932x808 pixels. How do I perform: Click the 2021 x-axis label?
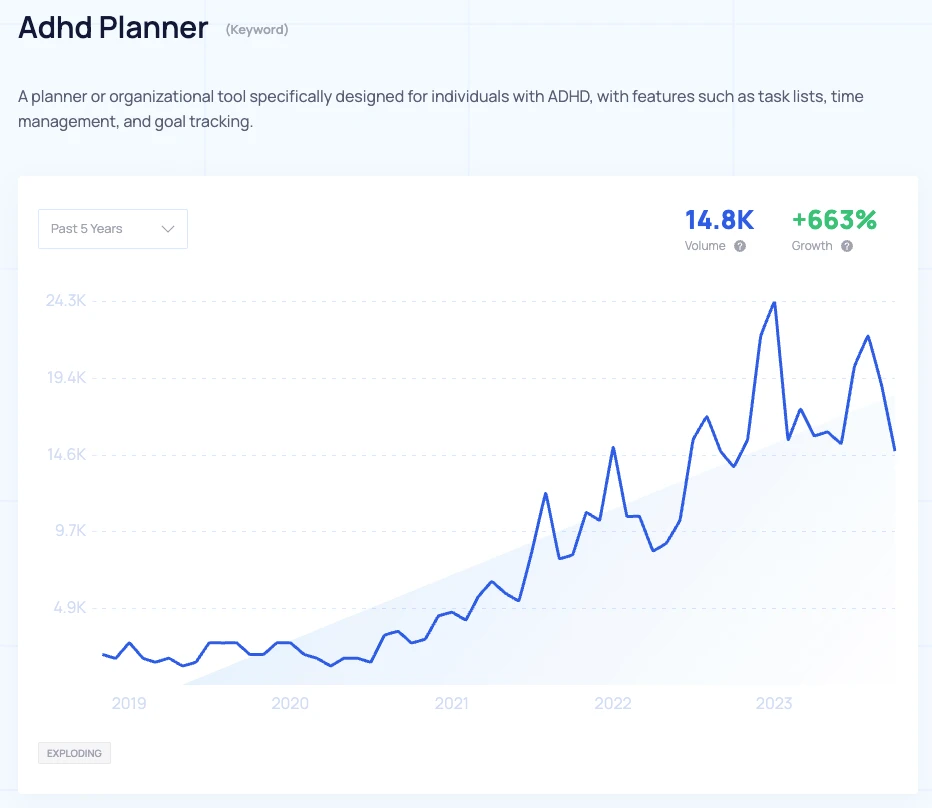(452, 704)
